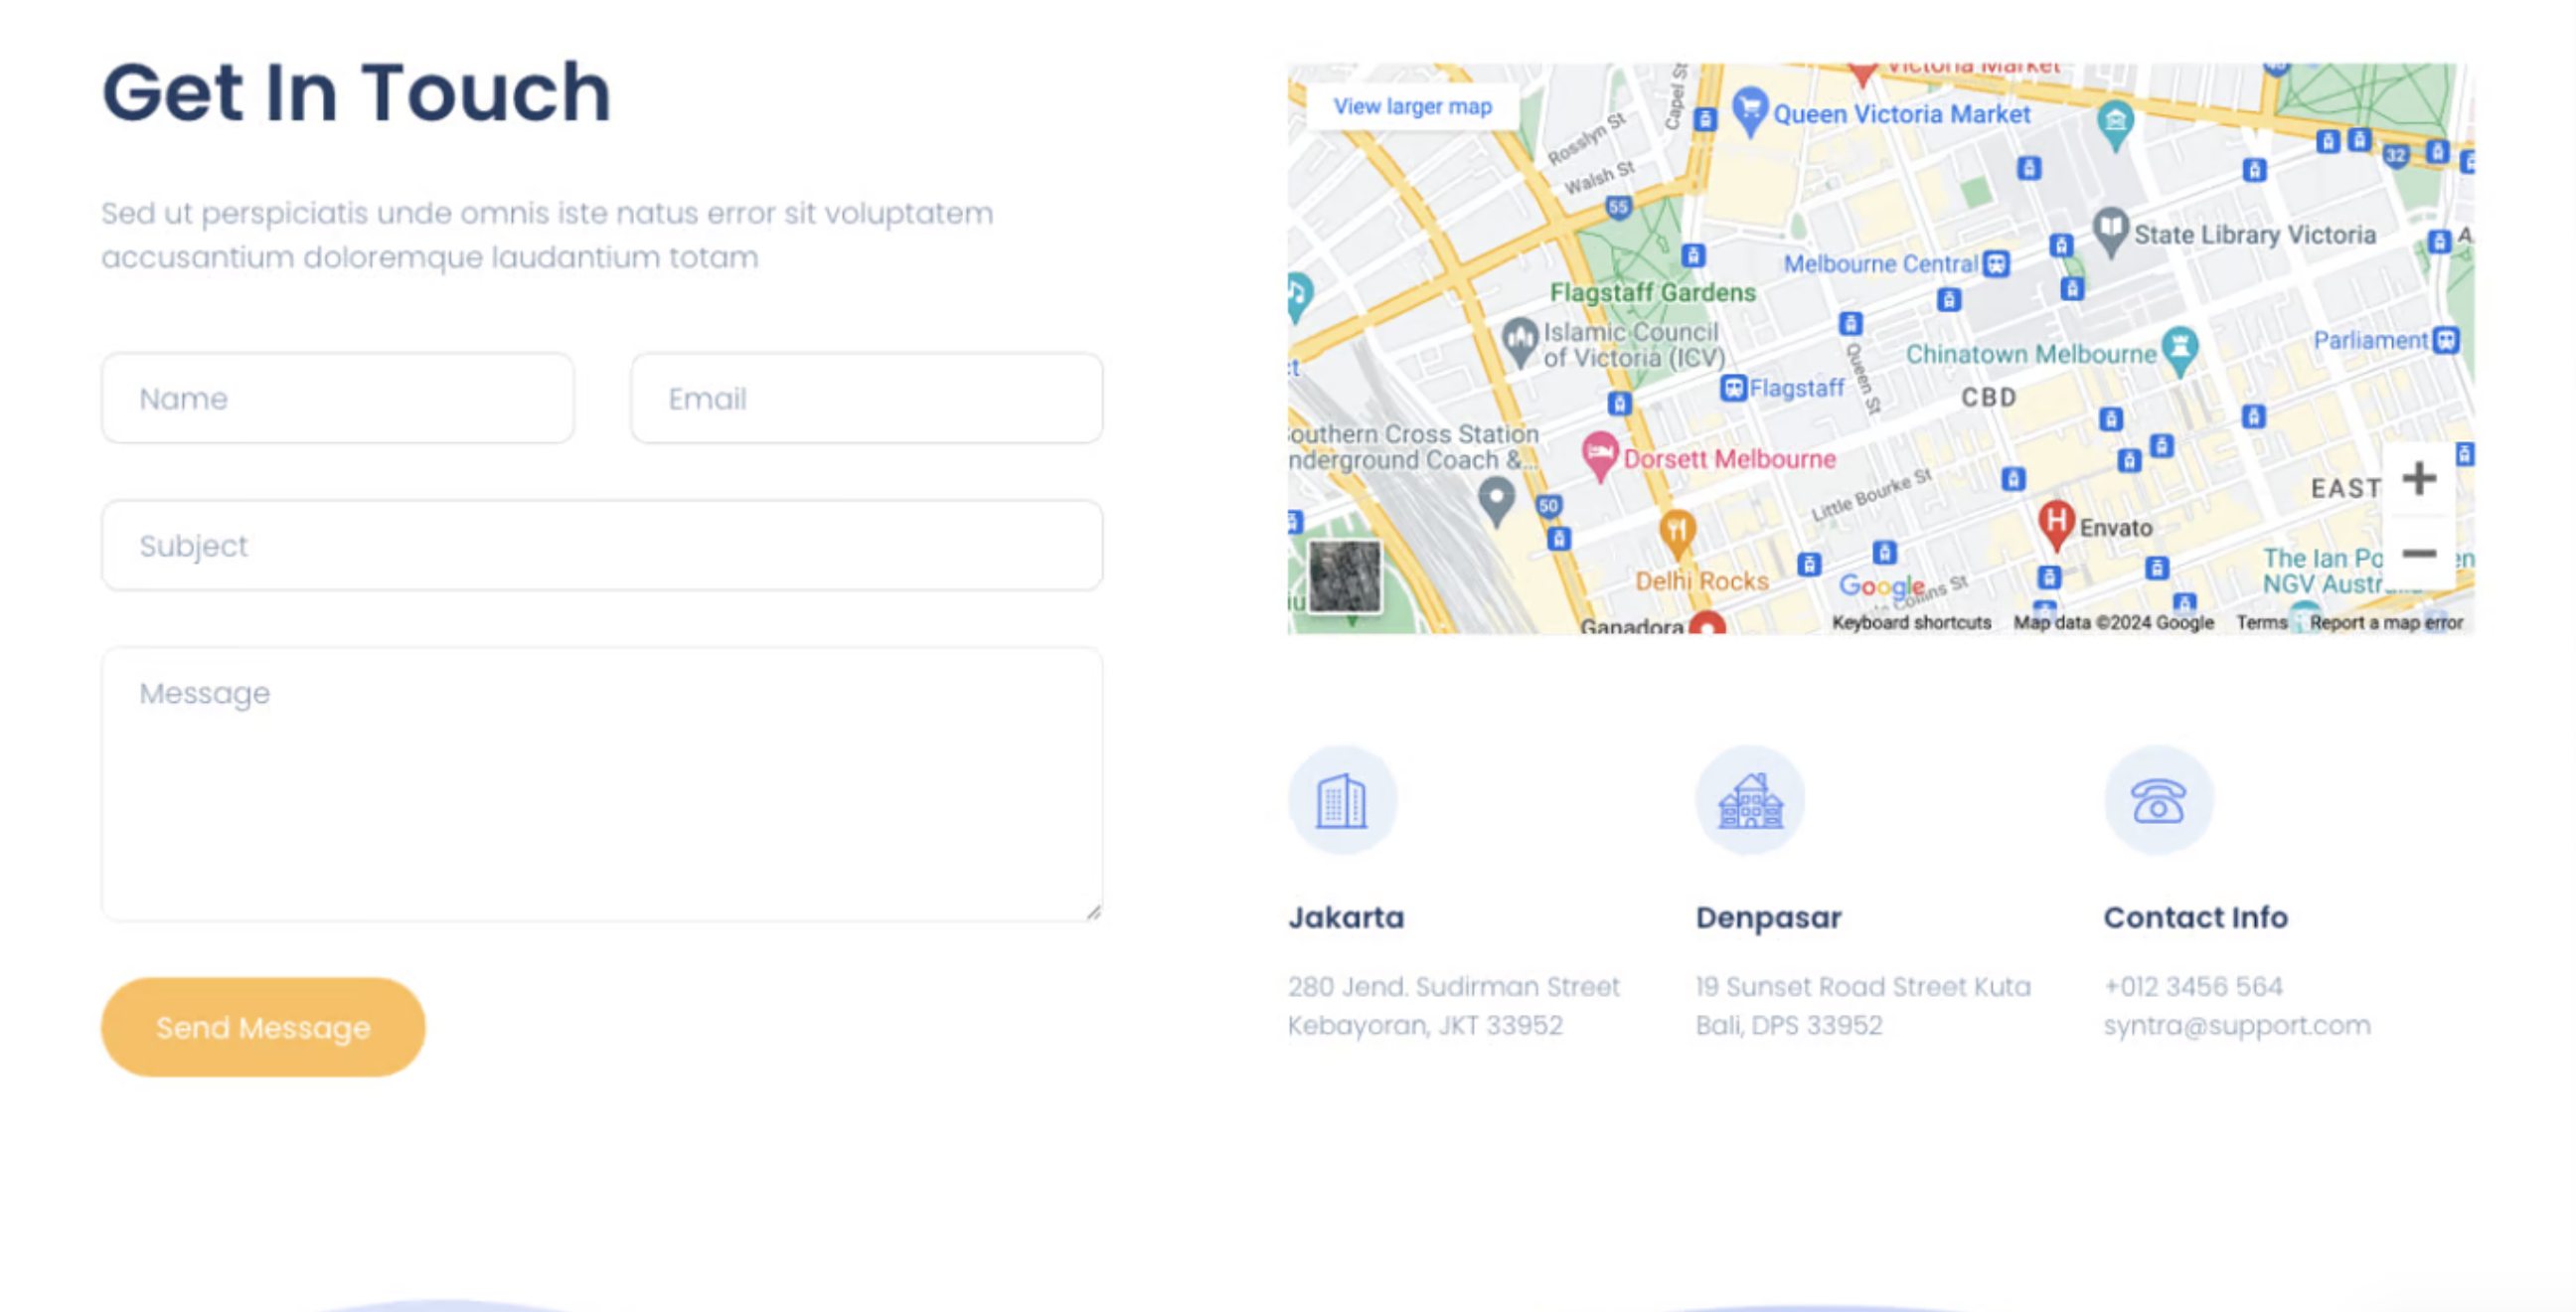Click Report a map error link
The height and width of the screenshot is (1312, 2576).
(2386, 622)
